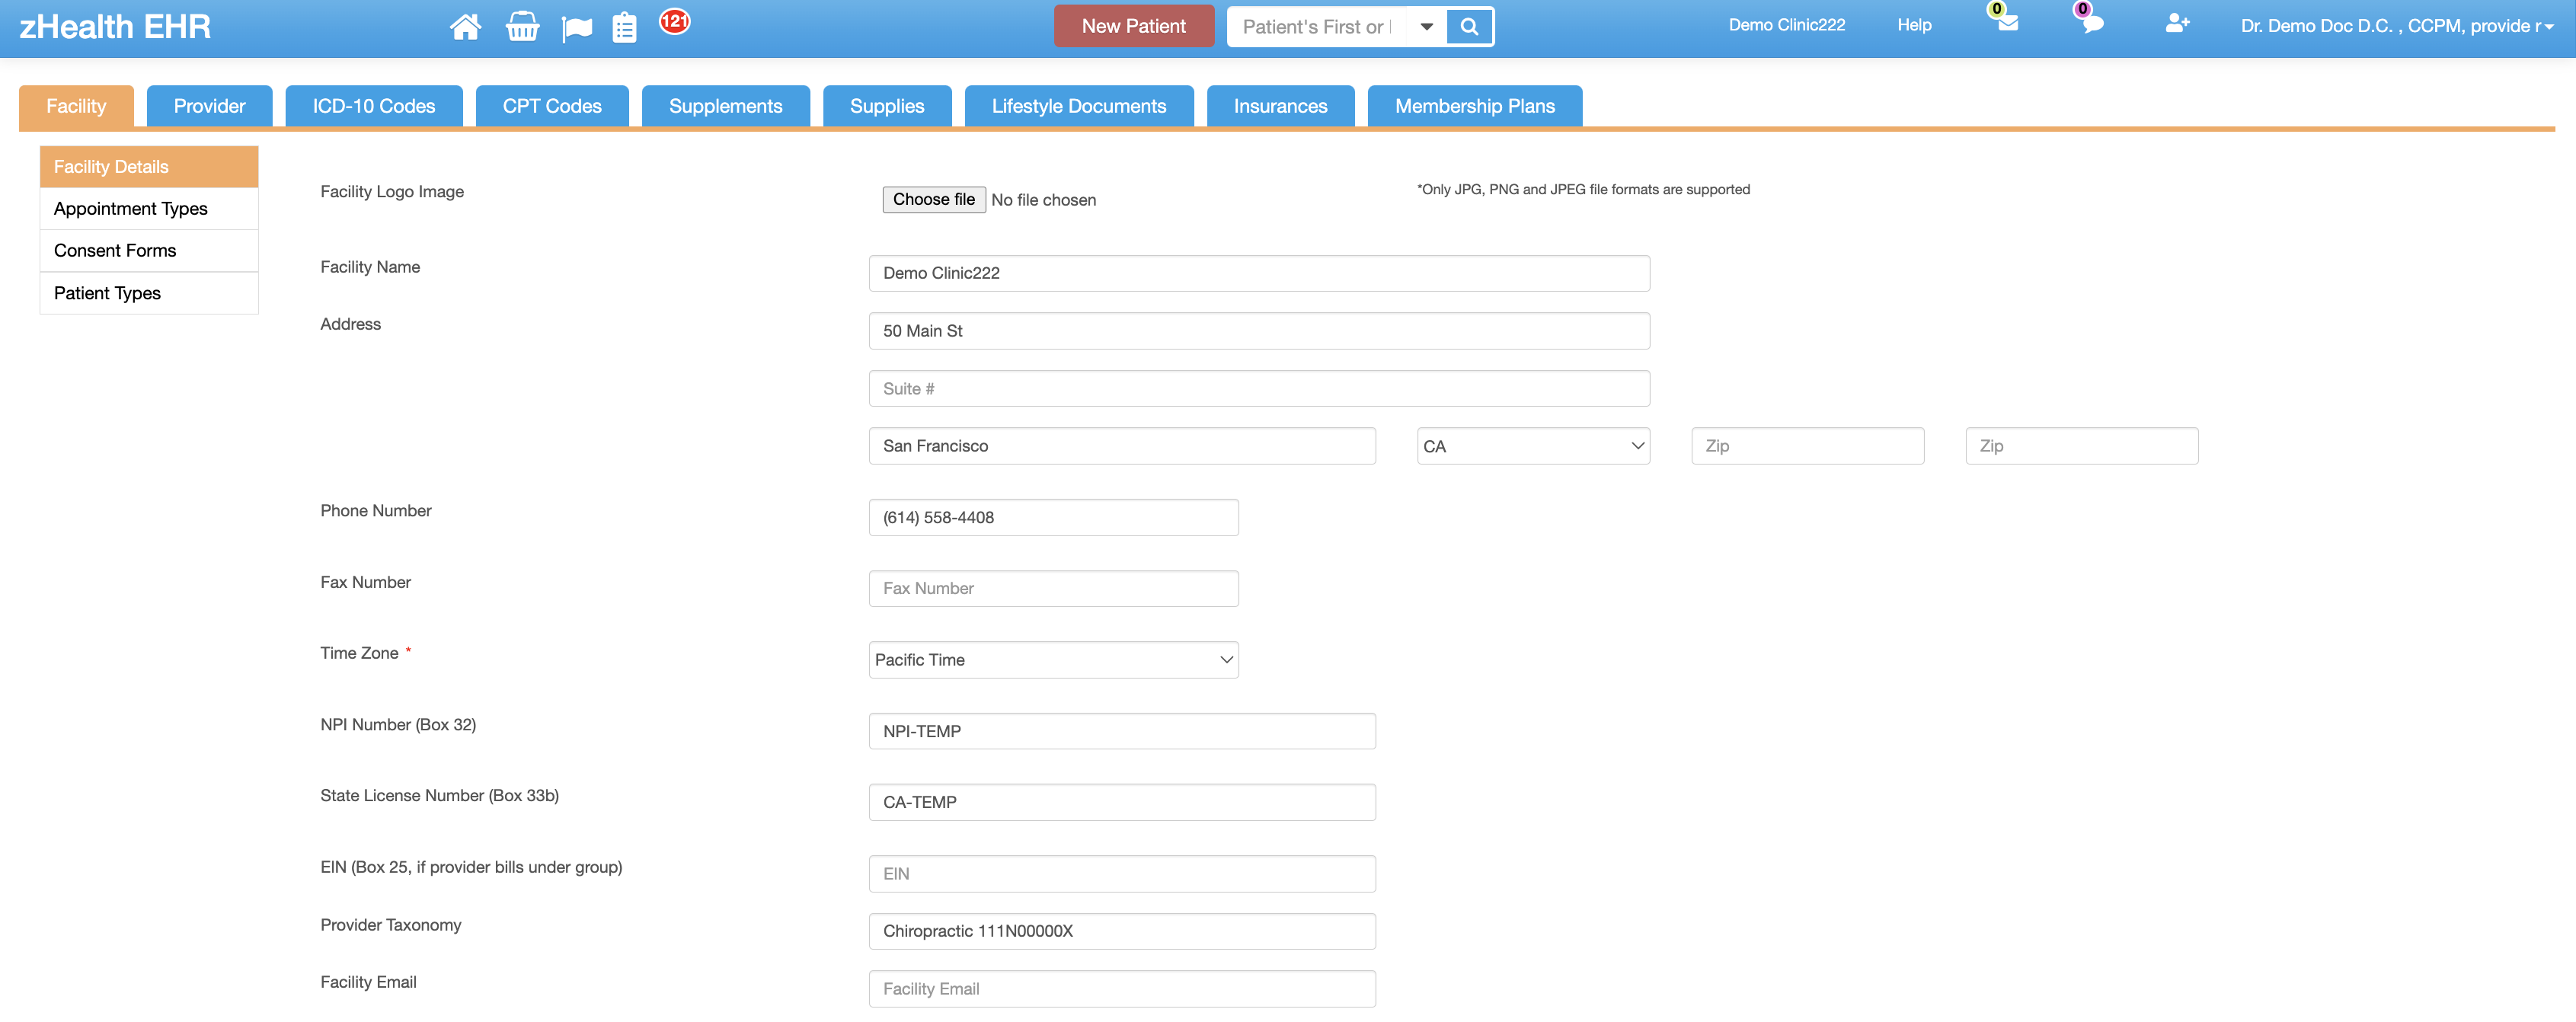Click the first Zip field
This screenshot has height=1022, width=2576.
tap(1807, 446)
